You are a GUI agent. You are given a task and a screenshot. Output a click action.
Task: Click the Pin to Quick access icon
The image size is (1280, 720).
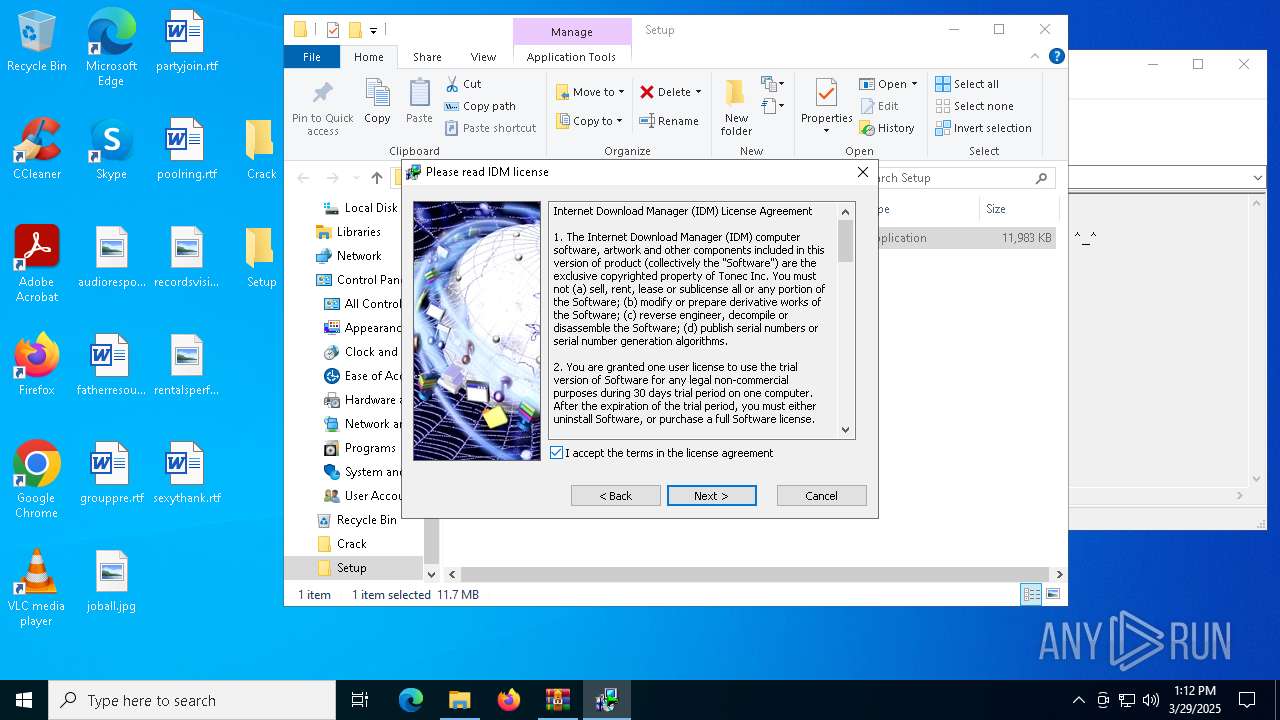point(322,108)
